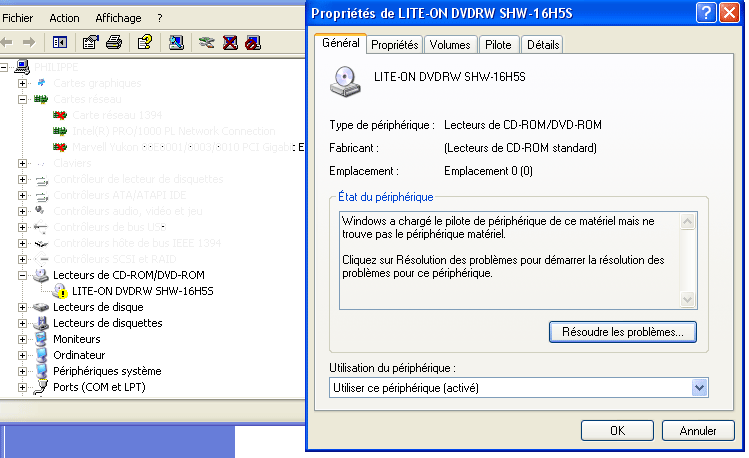Click the disable device toolbar icon
Image resolution: width=749 pixels, height=458 pixels.
(x=253, y=43)
